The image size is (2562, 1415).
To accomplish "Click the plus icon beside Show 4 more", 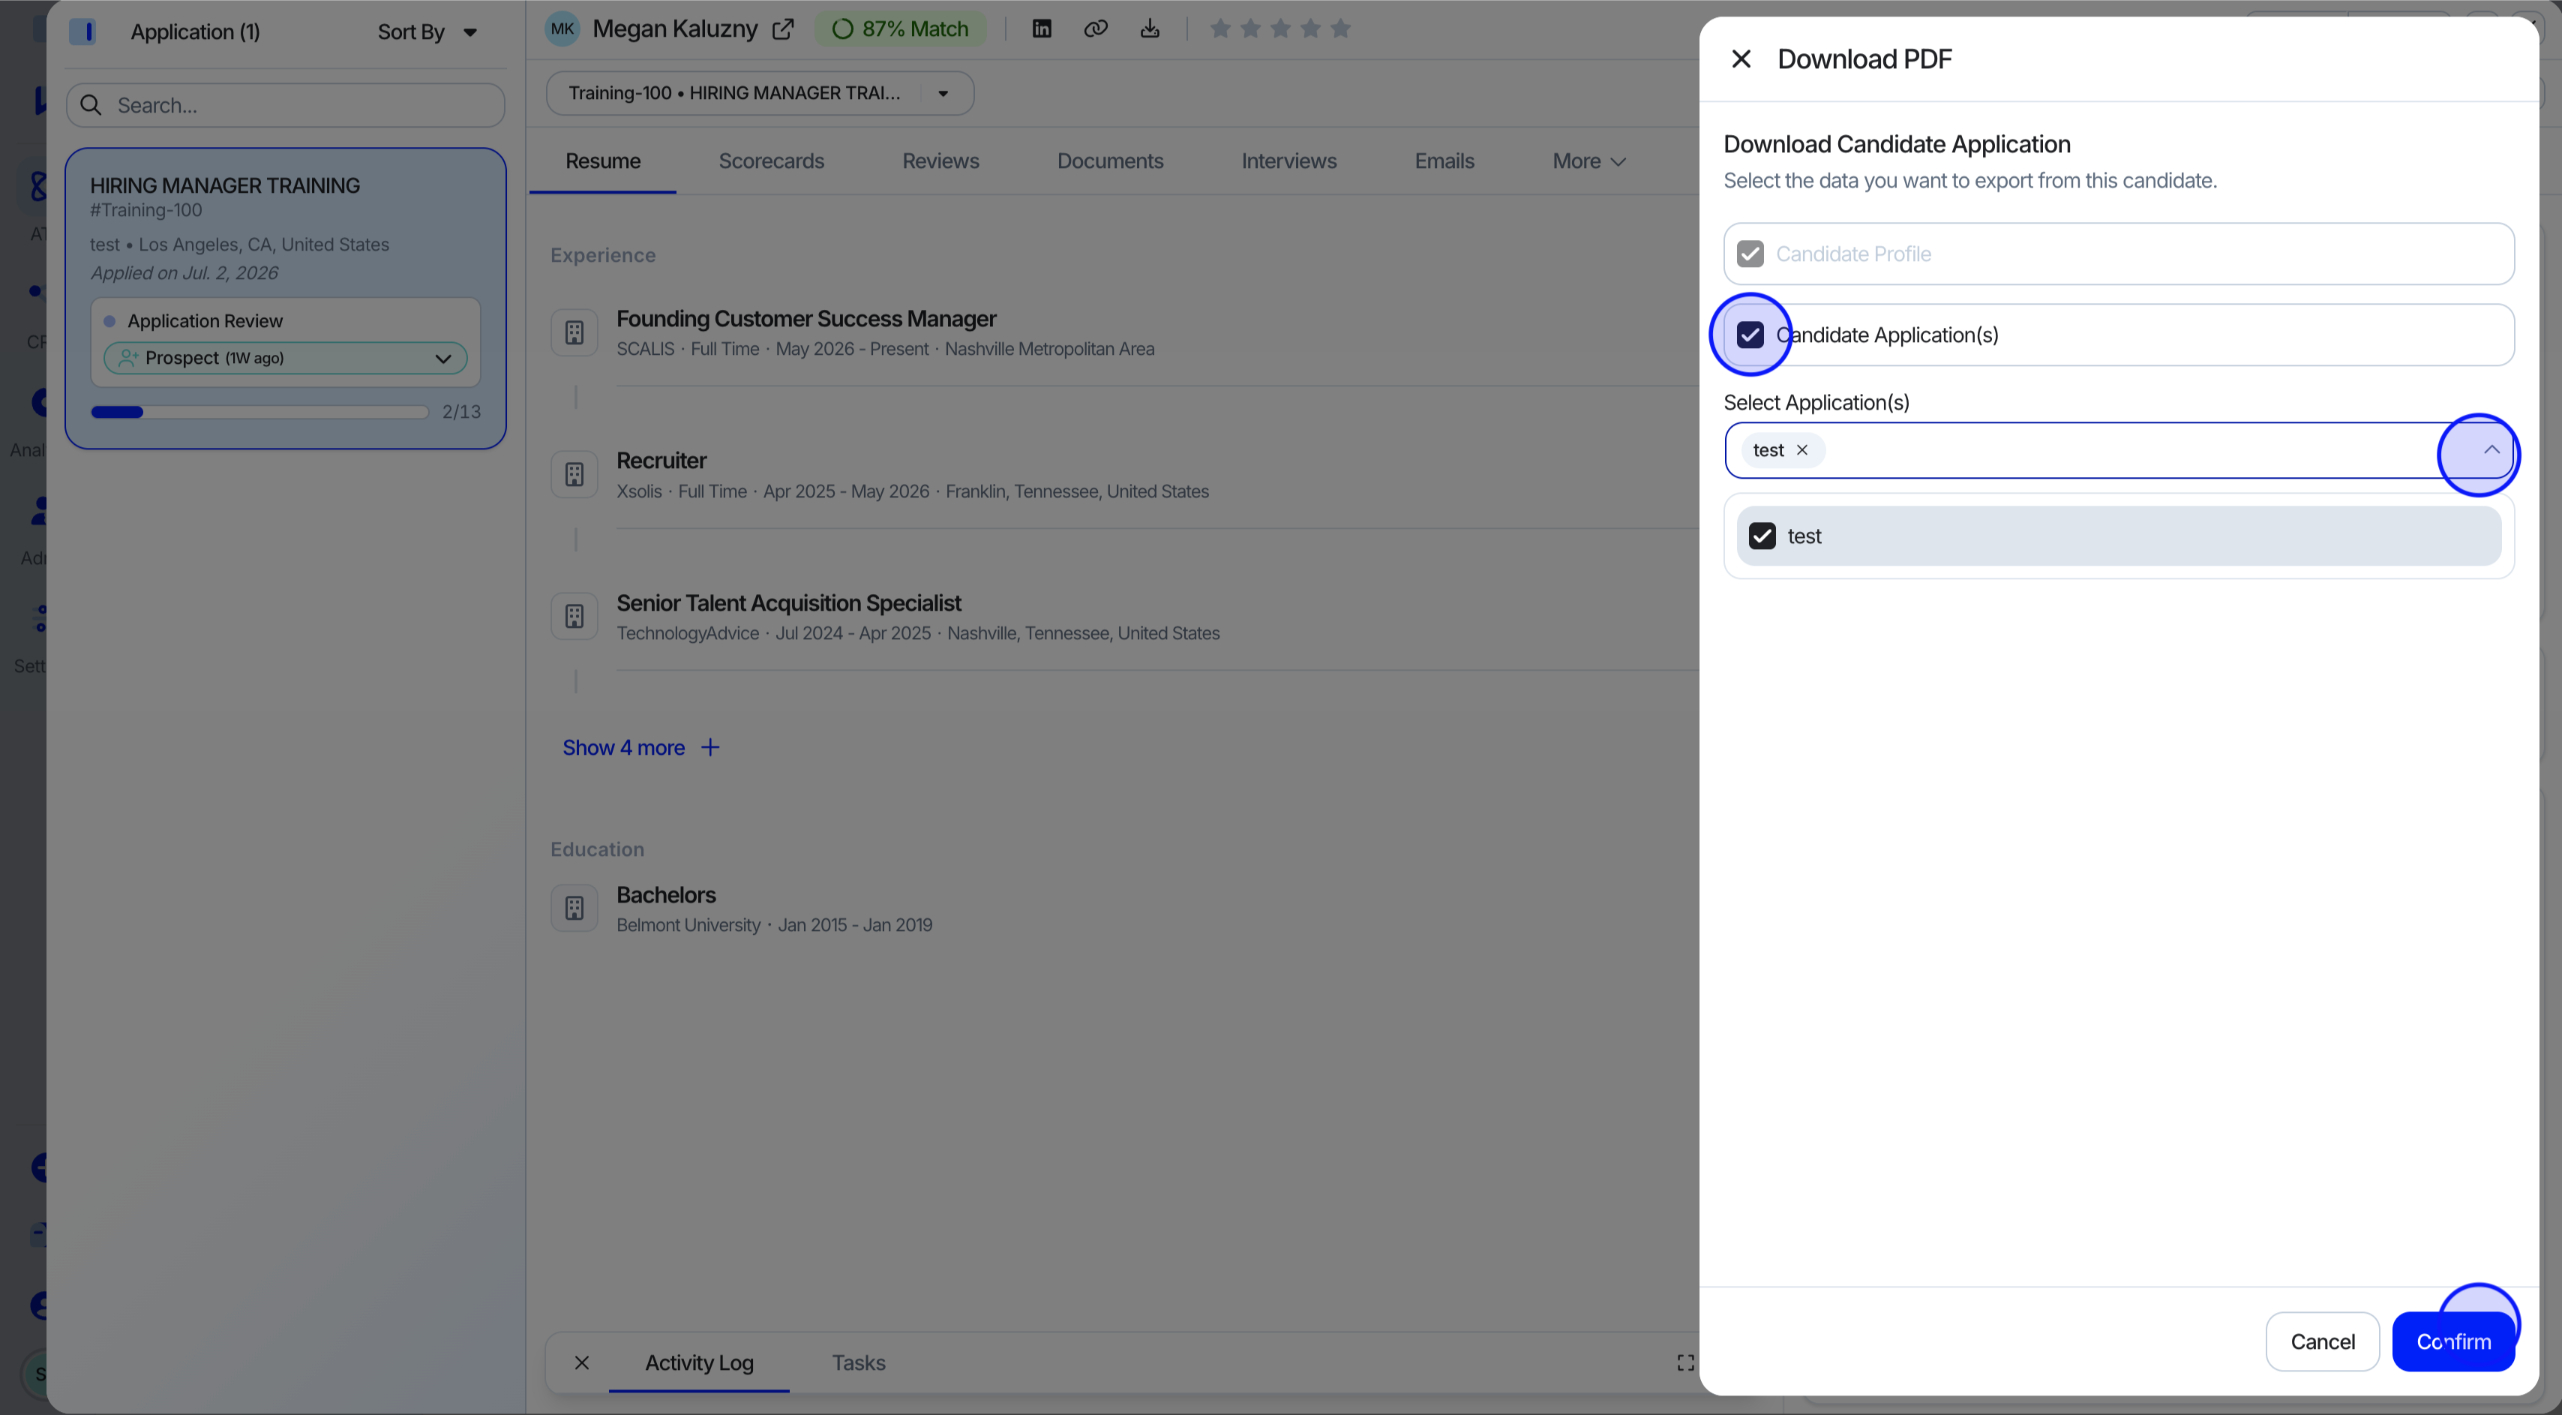I will click(x=710, y=748).
